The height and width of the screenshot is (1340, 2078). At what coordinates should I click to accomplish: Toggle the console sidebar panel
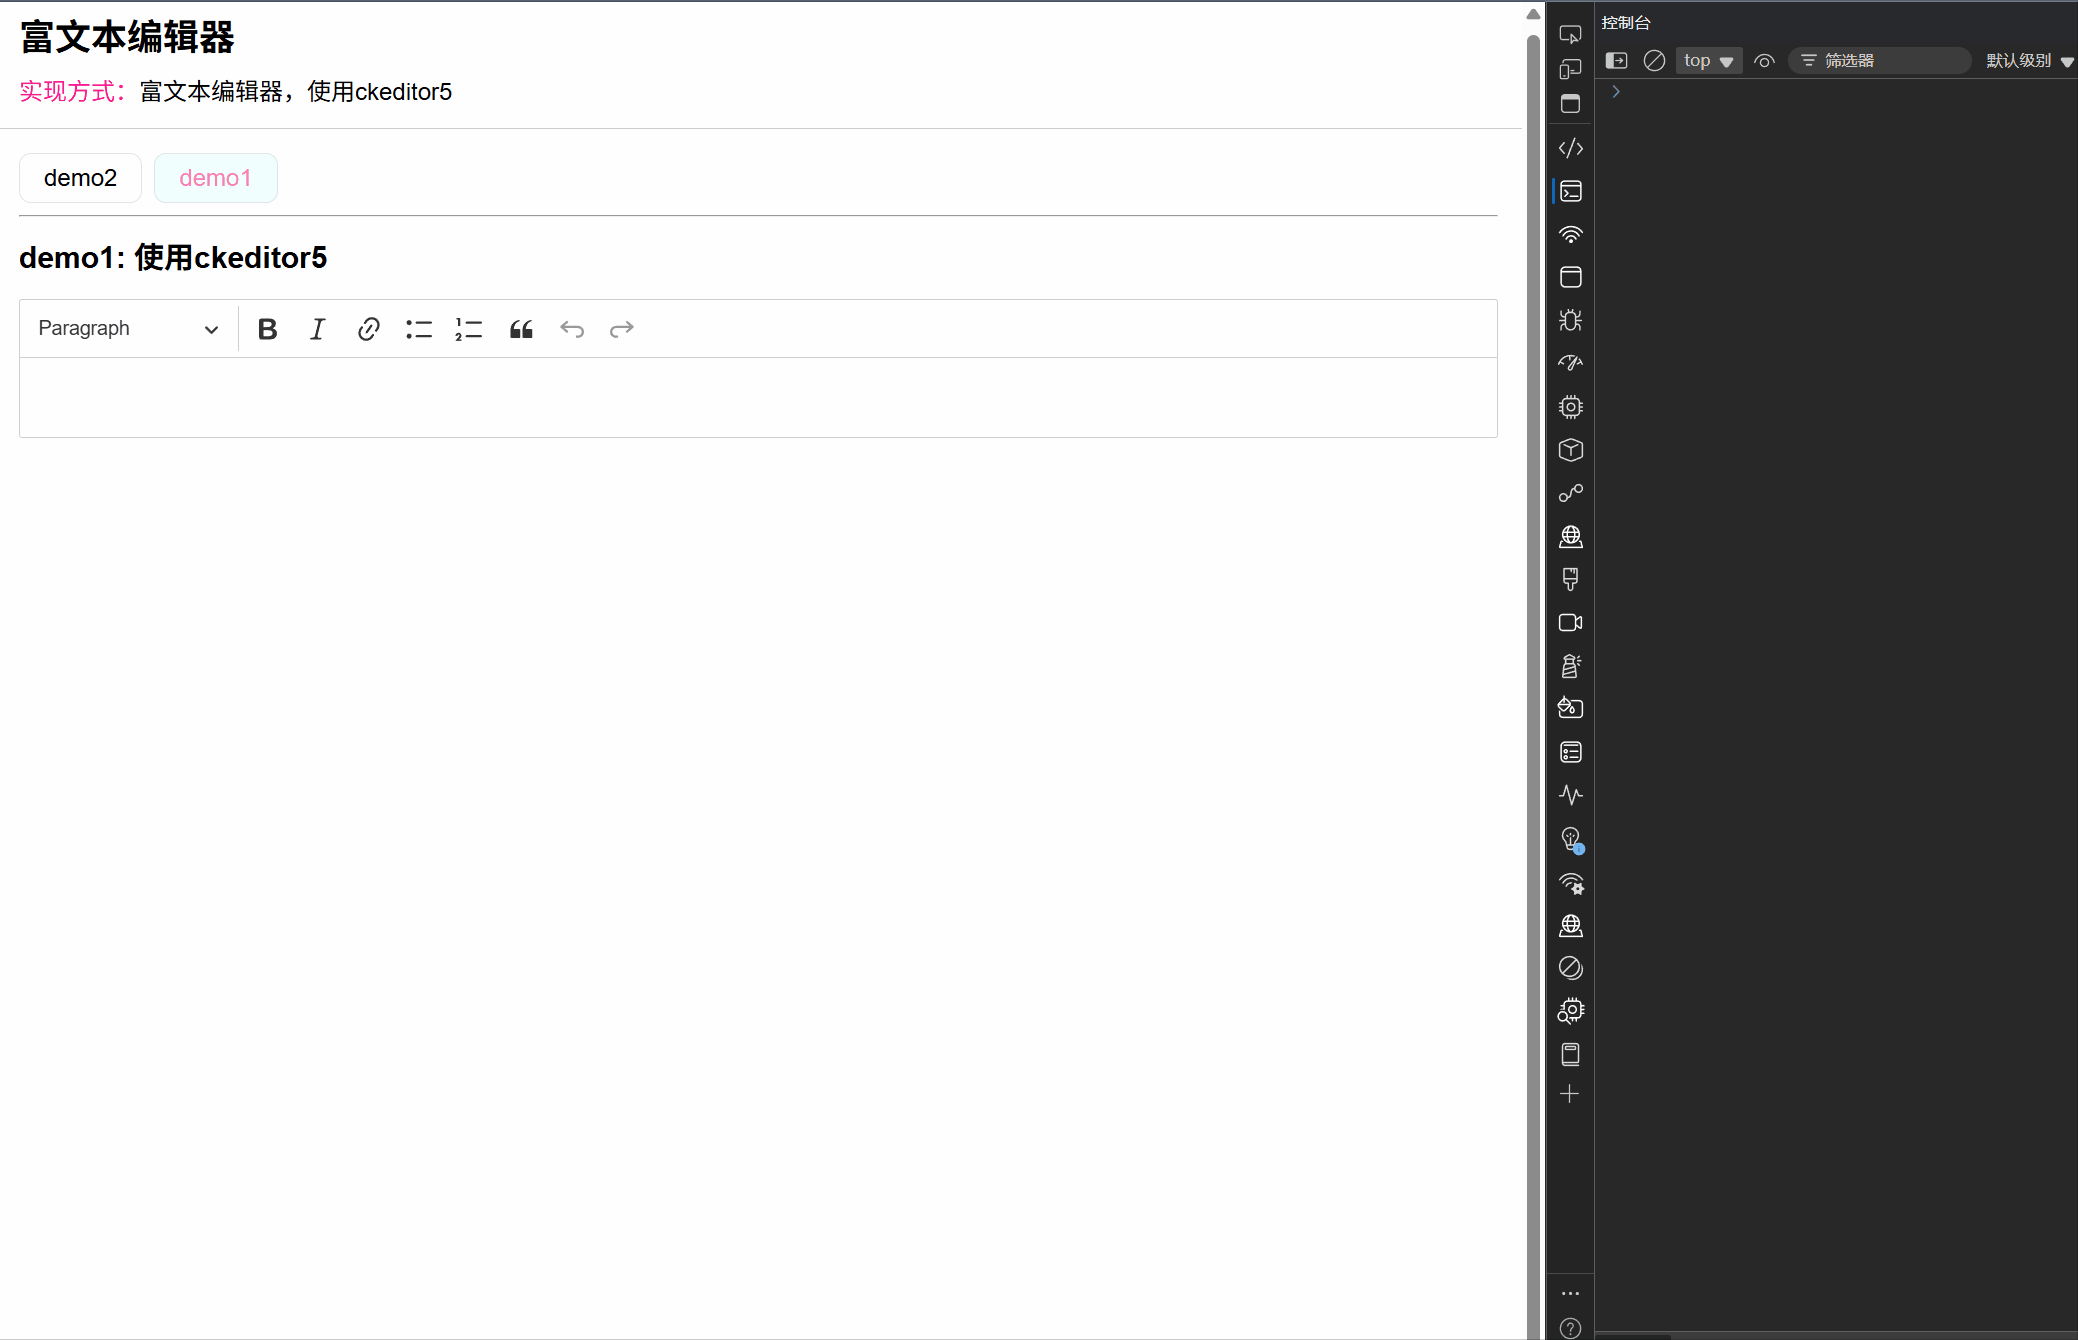coord(1616,61)
